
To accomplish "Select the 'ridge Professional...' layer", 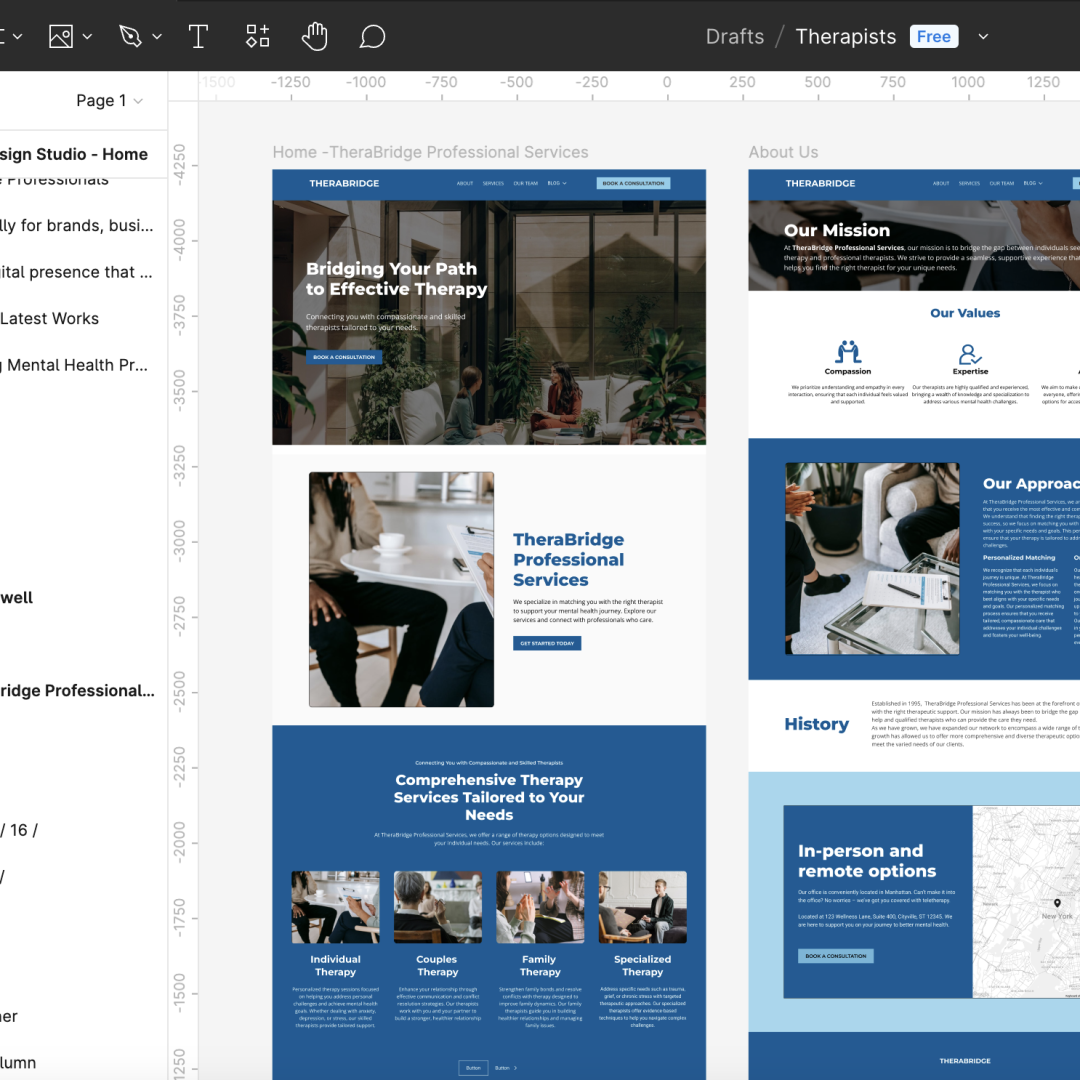I will [77, 691].
